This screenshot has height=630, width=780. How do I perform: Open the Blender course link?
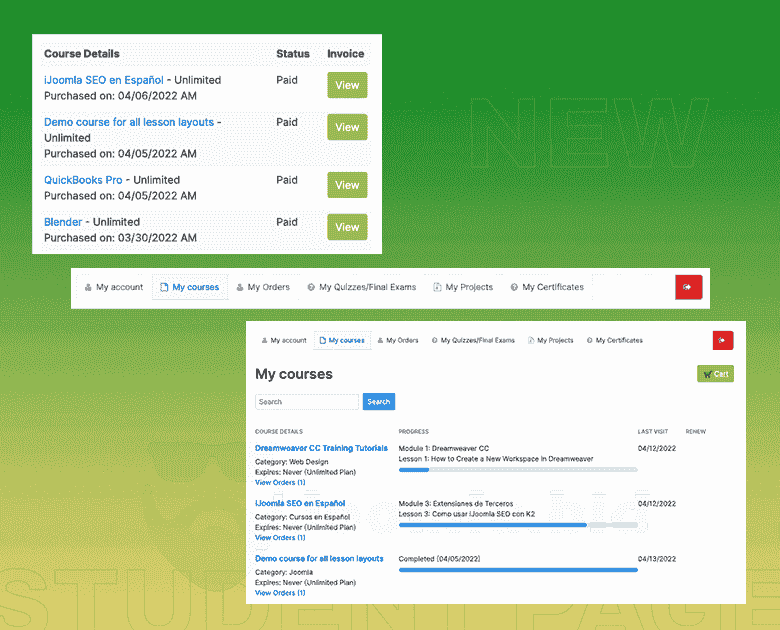point(63,222)
